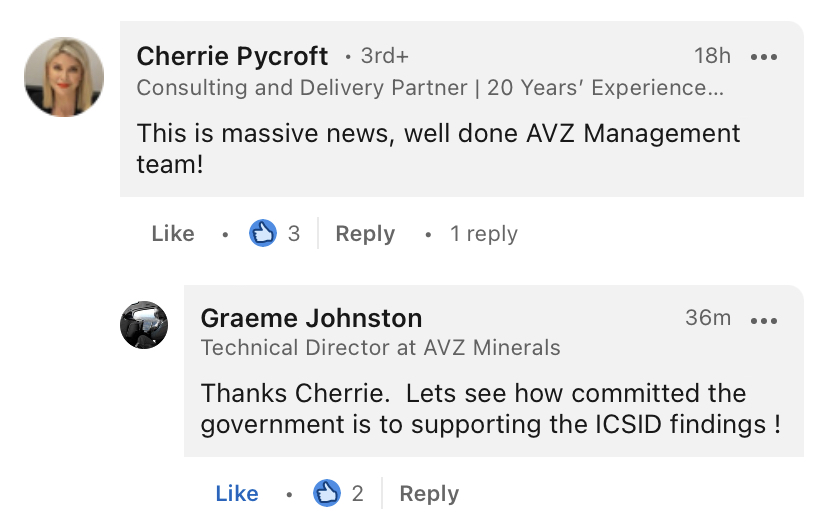Viewport: 828px width, 527px height.
Task: Click the 18h timestamp
Action: (712, 56)
